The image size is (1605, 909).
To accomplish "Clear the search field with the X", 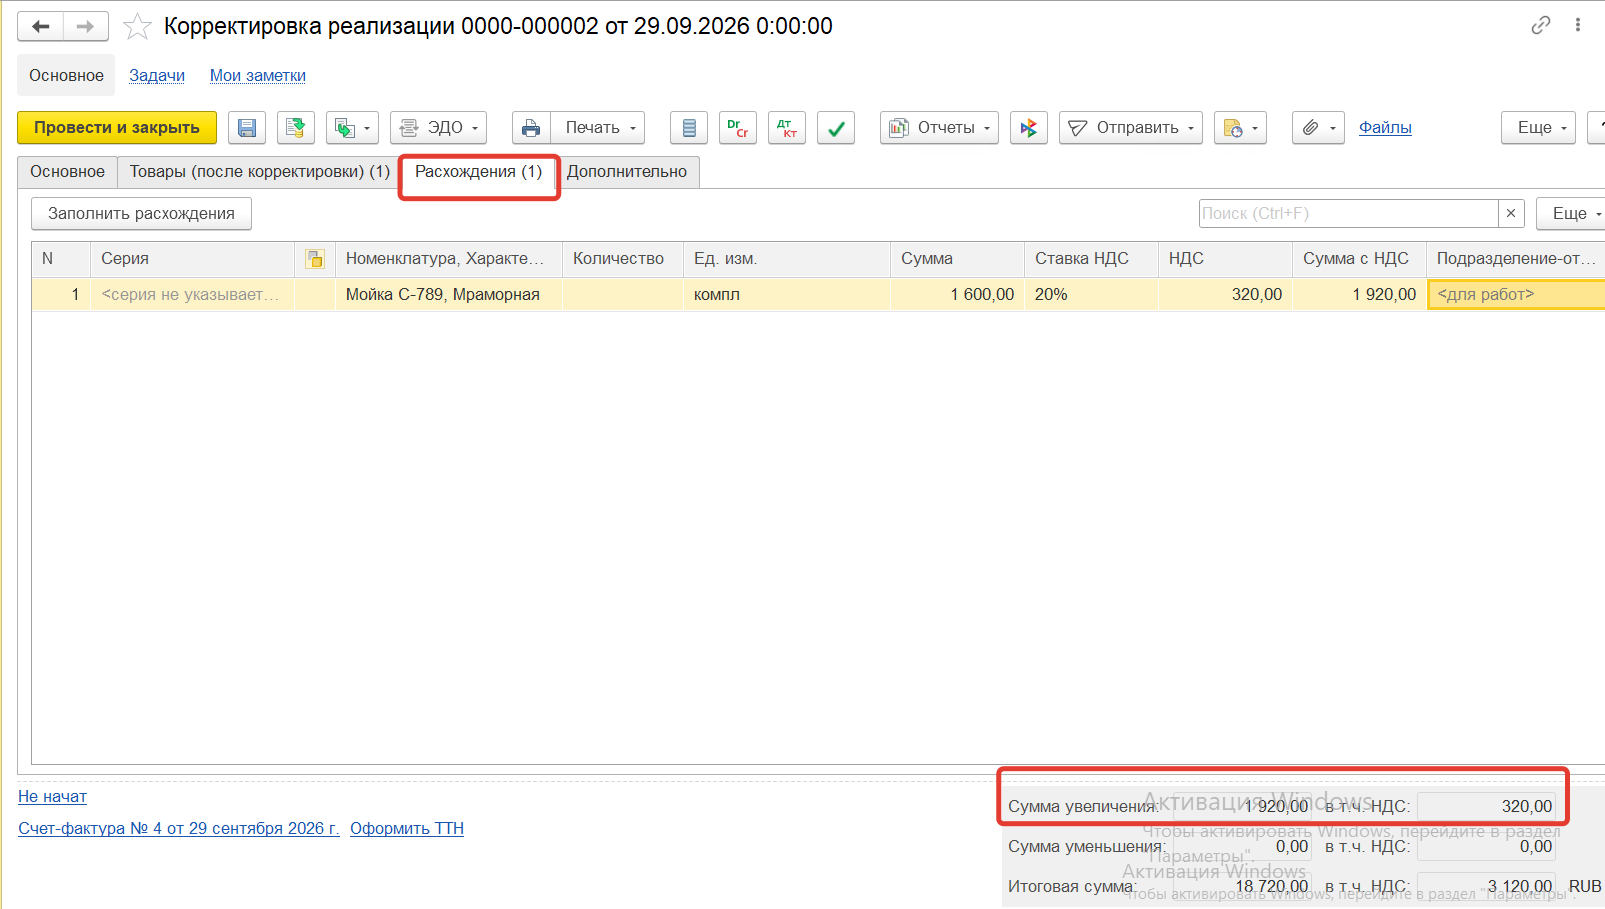I will [x=1511, y=214].
